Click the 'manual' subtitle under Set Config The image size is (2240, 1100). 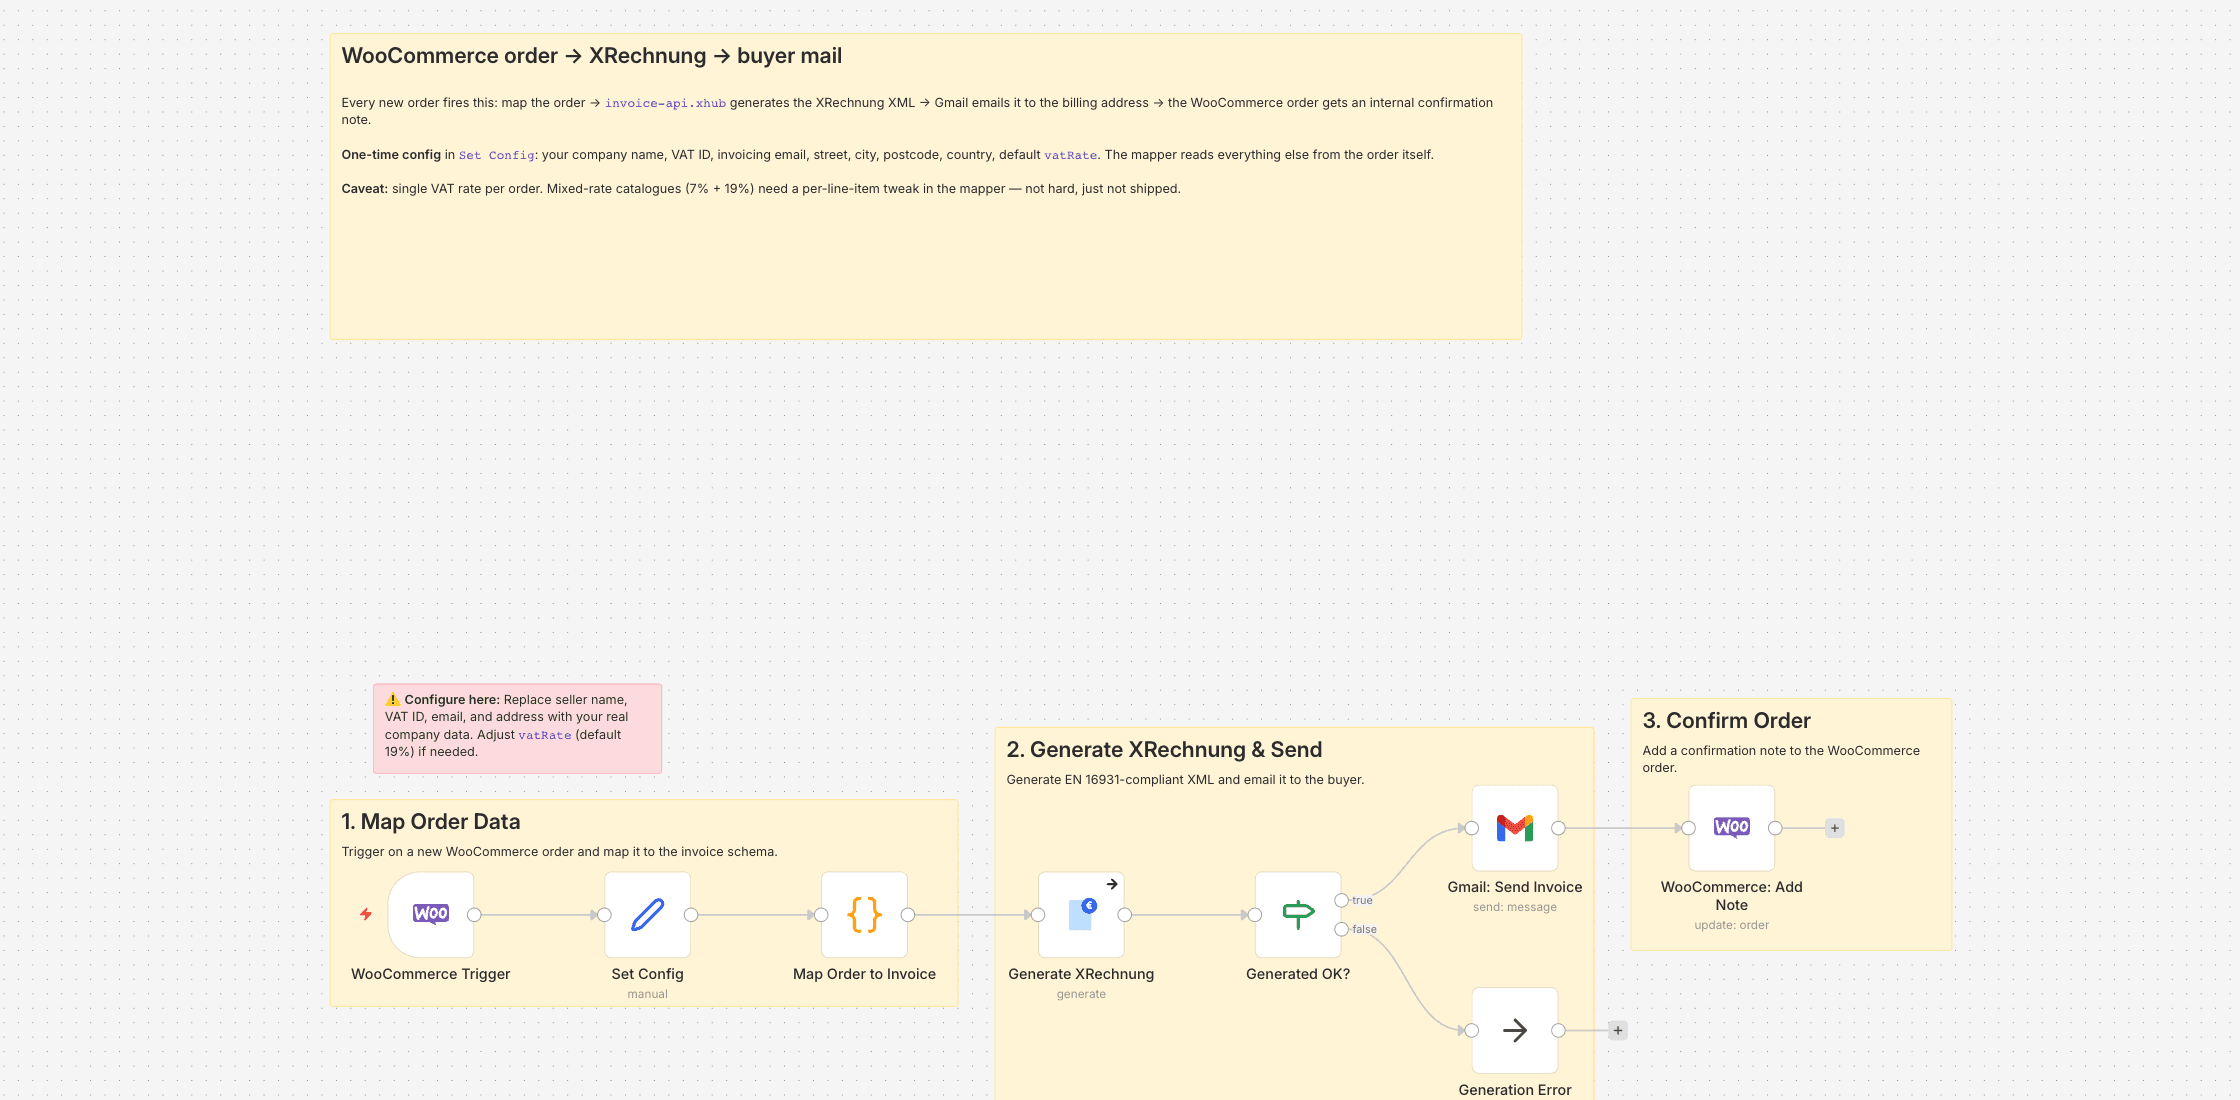coord(648,994)
